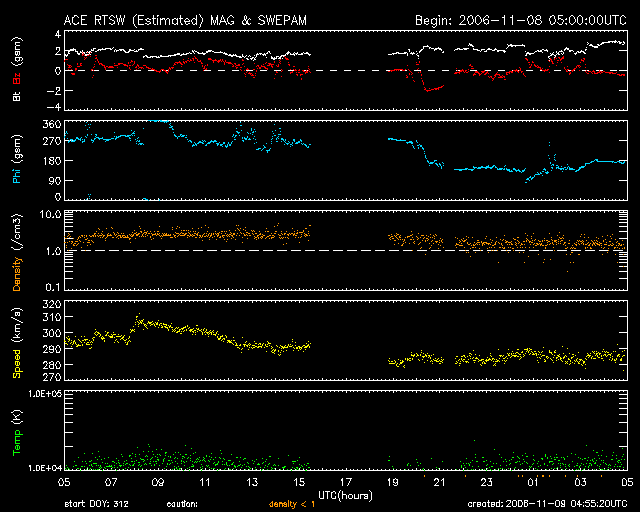640x512 pixels.
Task: Click the start DOY: 312 text
Action: point(95,505)
